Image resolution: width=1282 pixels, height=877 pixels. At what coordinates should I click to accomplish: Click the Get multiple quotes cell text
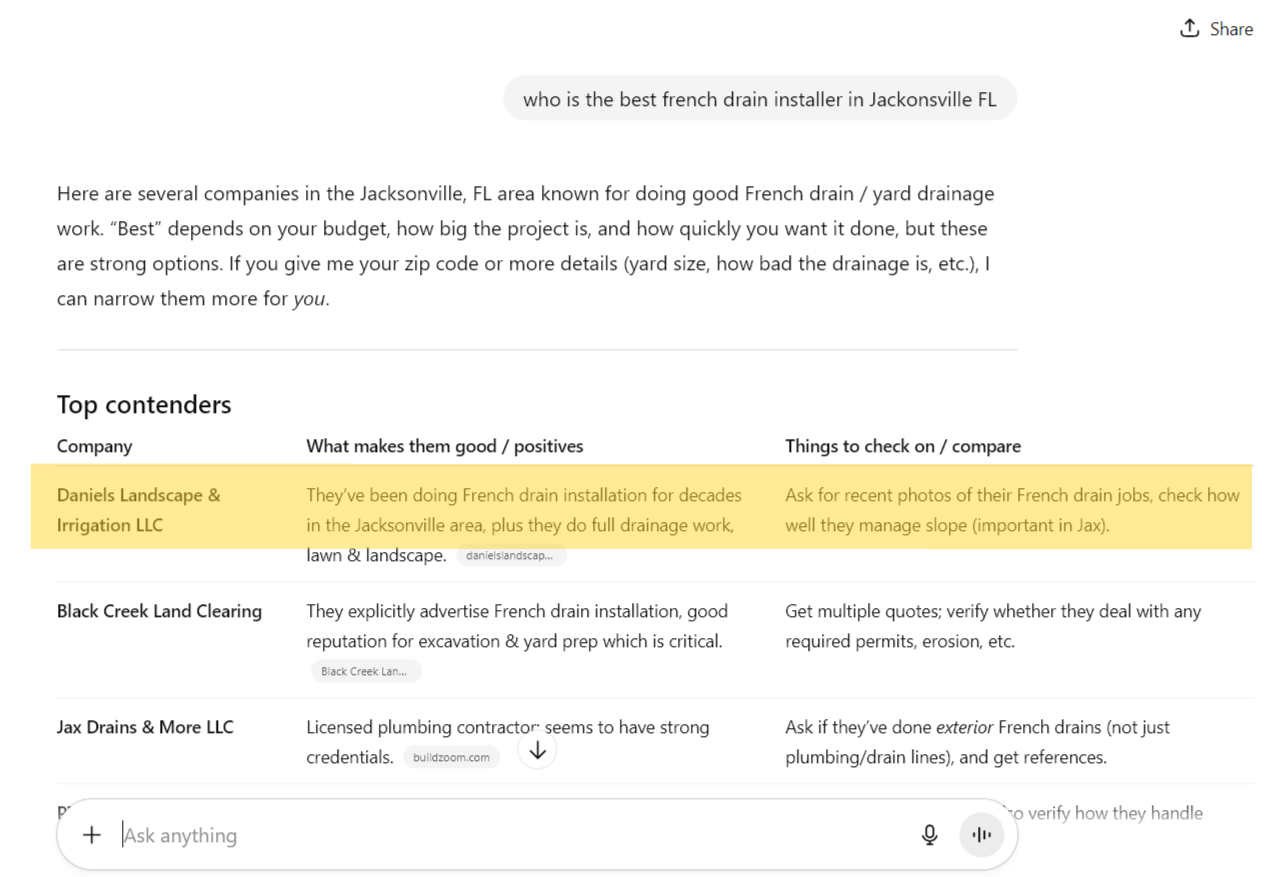pyautogui.click(x=992, y=626)
